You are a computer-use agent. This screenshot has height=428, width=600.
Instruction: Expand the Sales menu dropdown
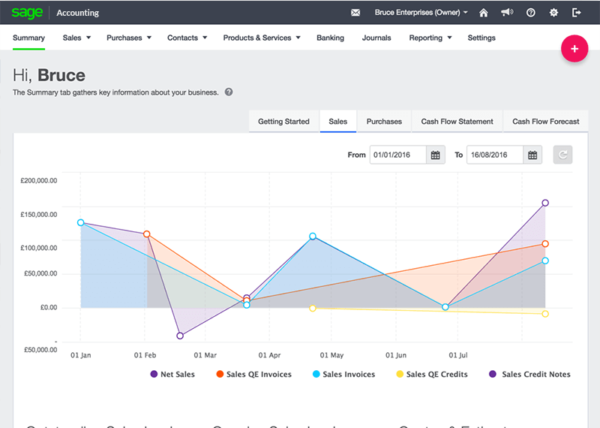click(x=77, y=37)
